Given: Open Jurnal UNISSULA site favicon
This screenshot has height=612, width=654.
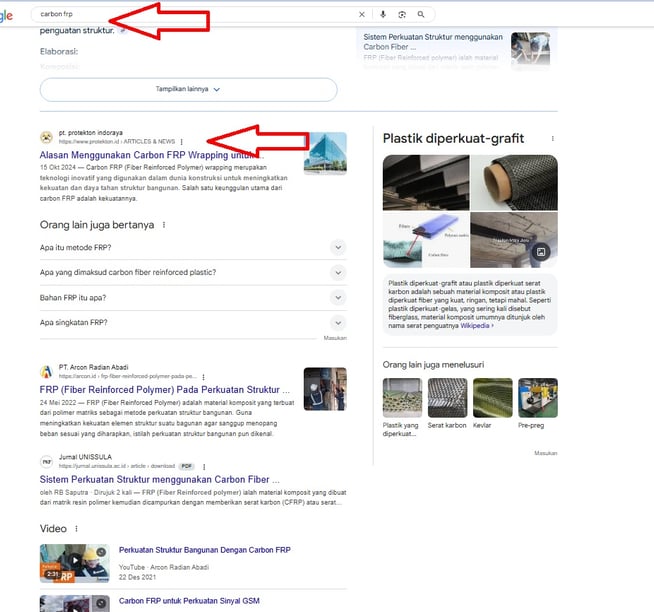Looking at the screenshot, I should coord(46,461).
